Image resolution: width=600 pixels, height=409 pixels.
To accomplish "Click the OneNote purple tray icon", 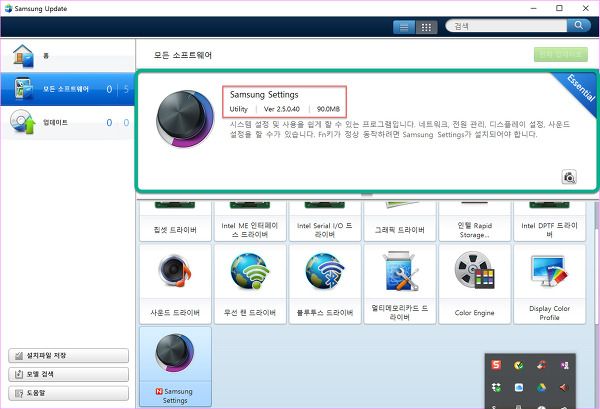I will coord(564,365).
